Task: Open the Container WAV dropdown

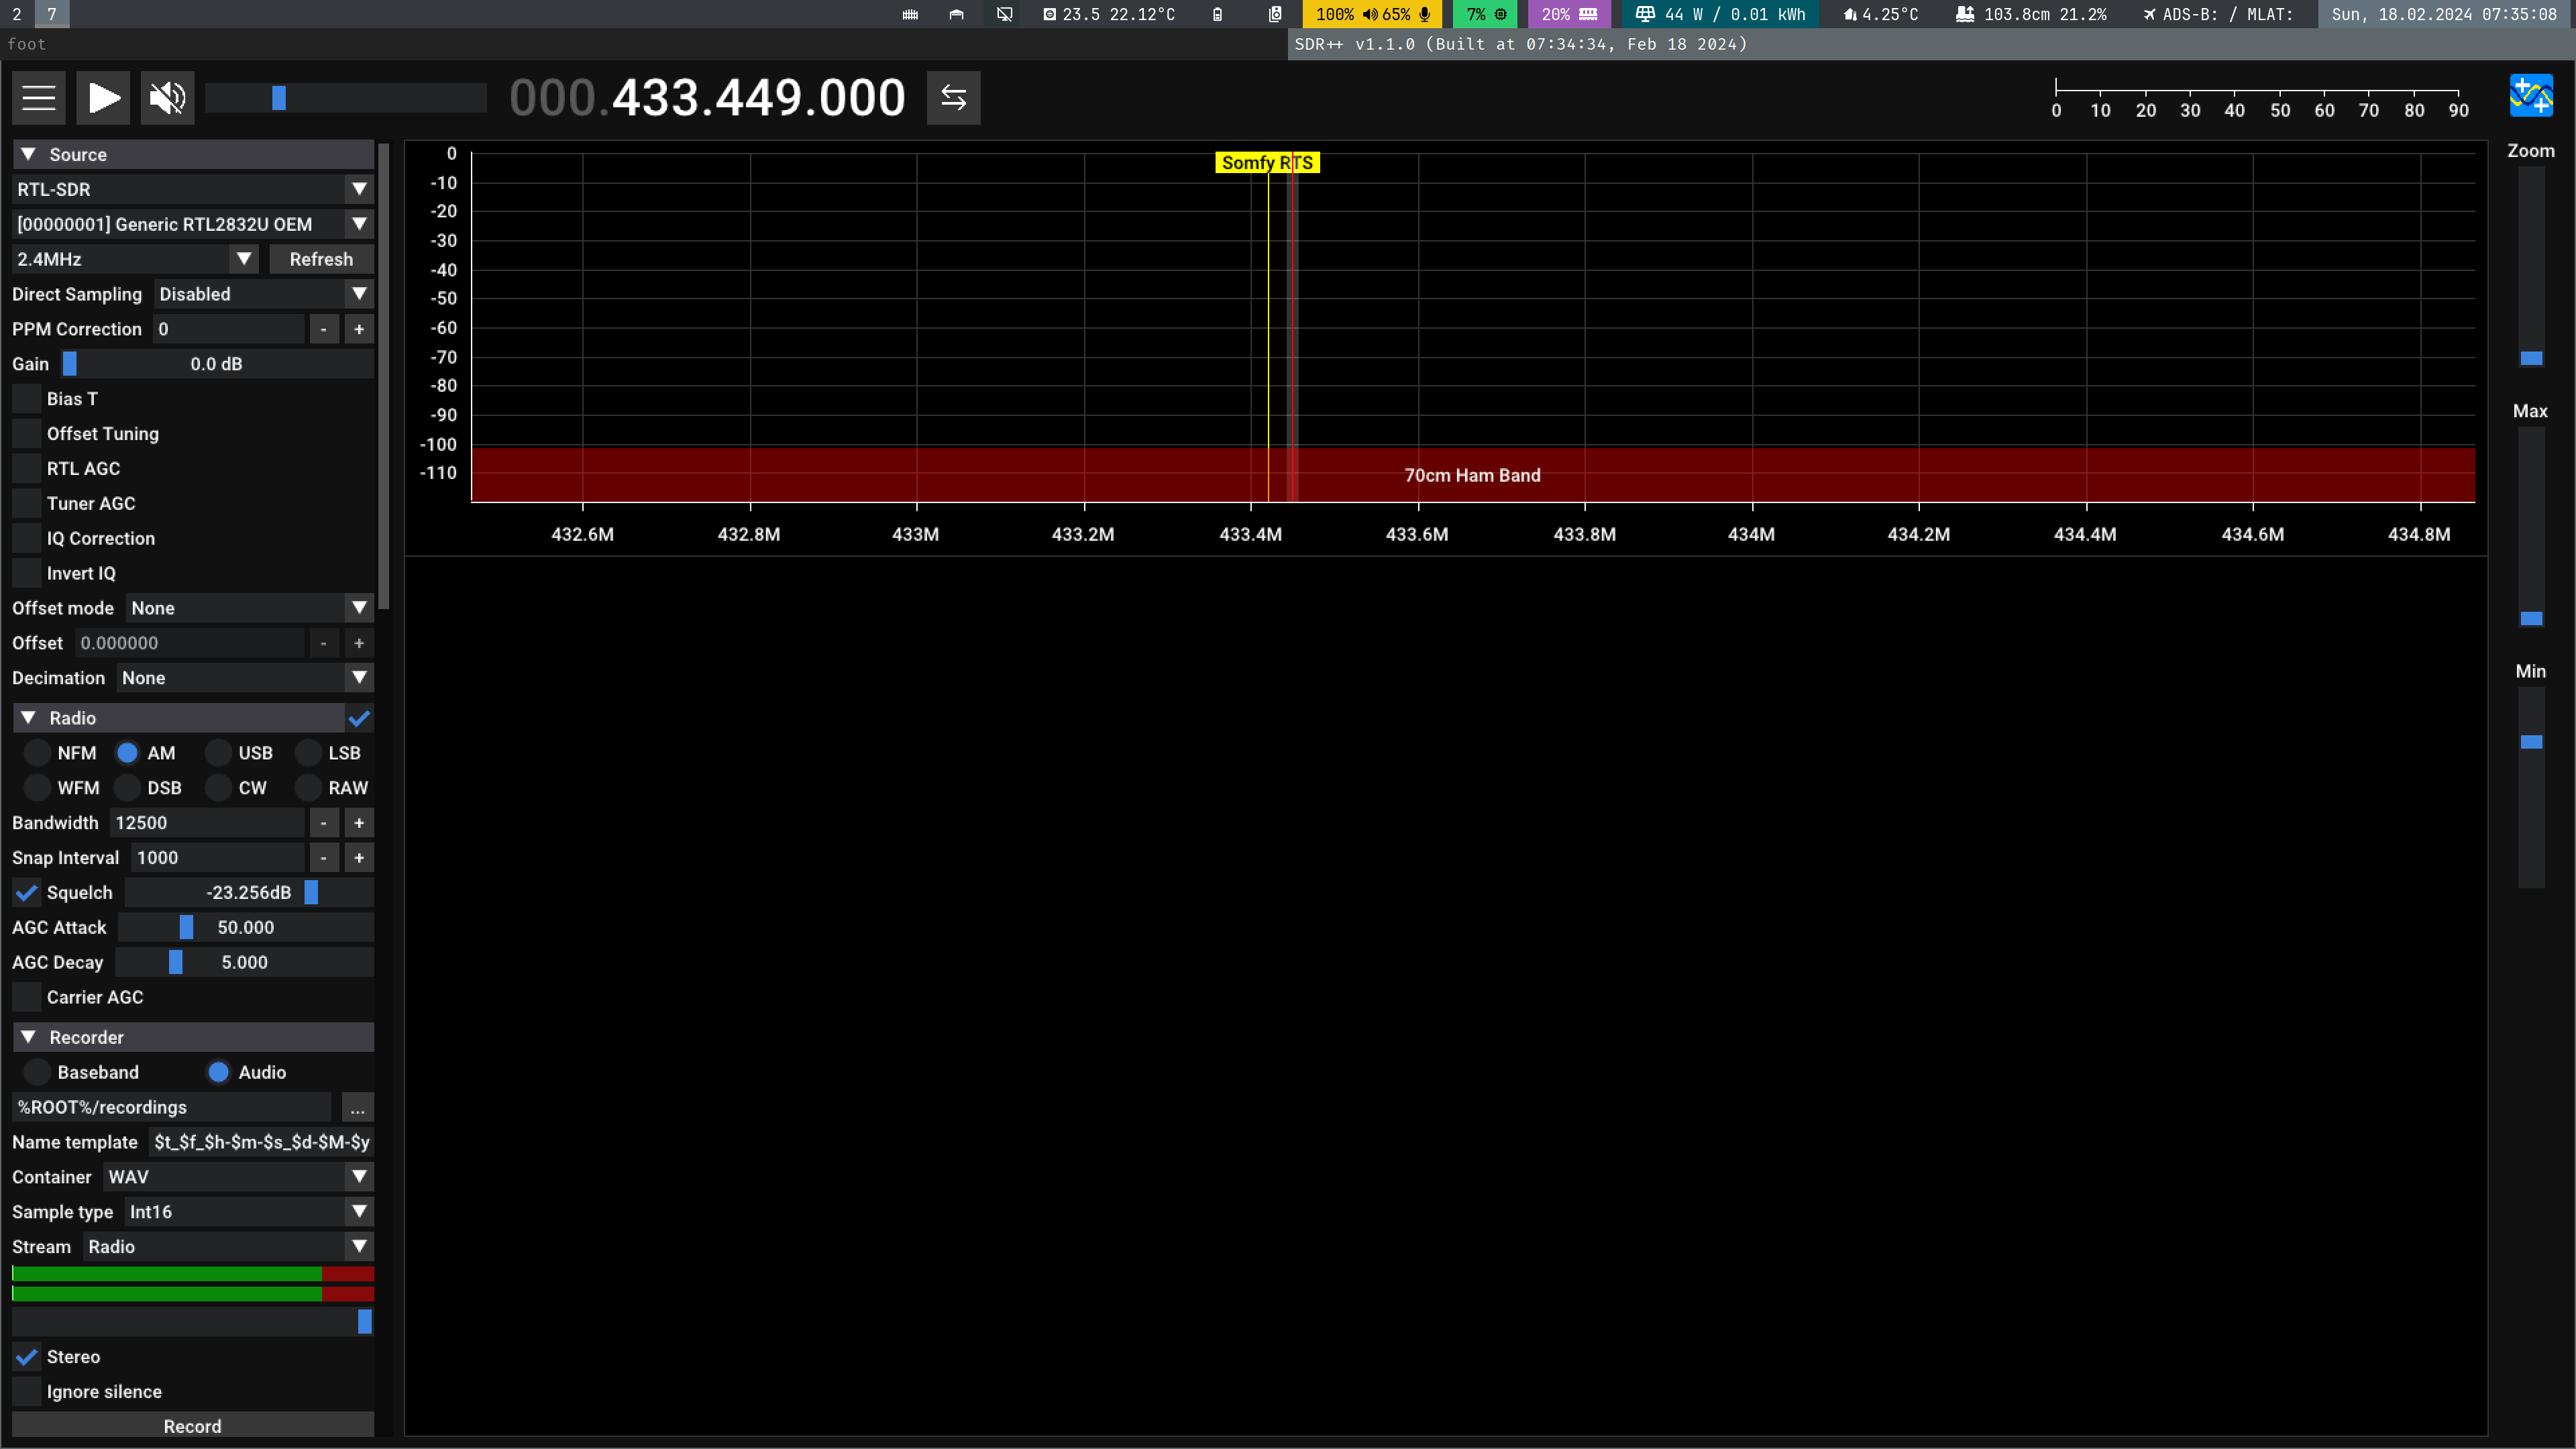Action: 238,1177
